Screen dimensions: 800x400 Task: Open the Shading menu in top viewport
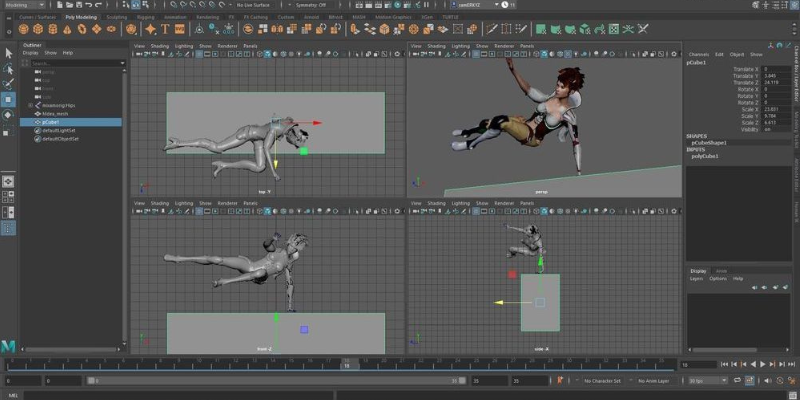(160, 46)
